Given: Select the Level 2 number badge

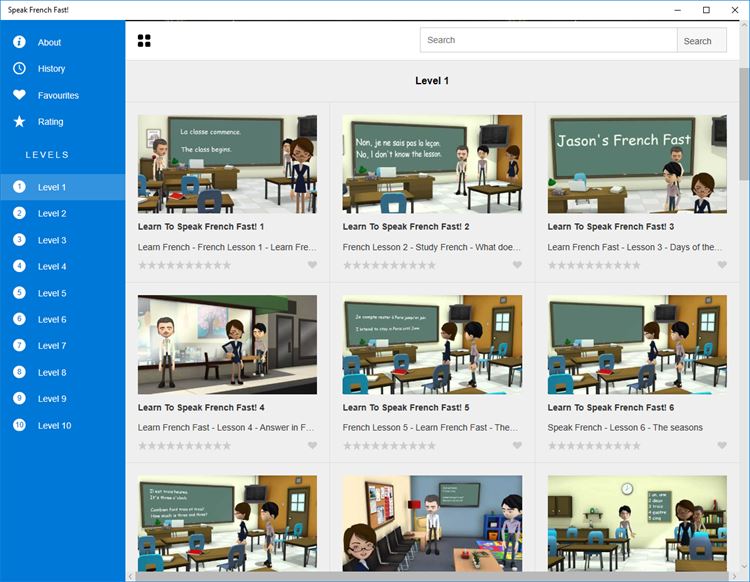Looking at the screenshot, I should click(x=19, y=213).
